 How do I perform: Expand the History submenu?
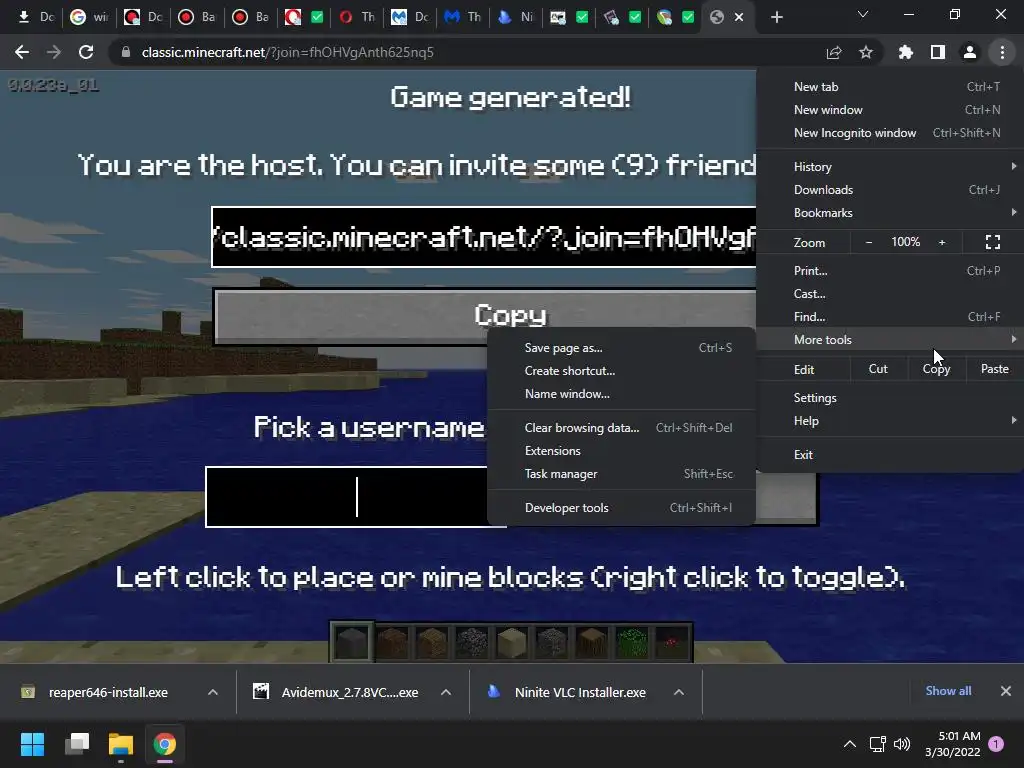coord(889,167)
